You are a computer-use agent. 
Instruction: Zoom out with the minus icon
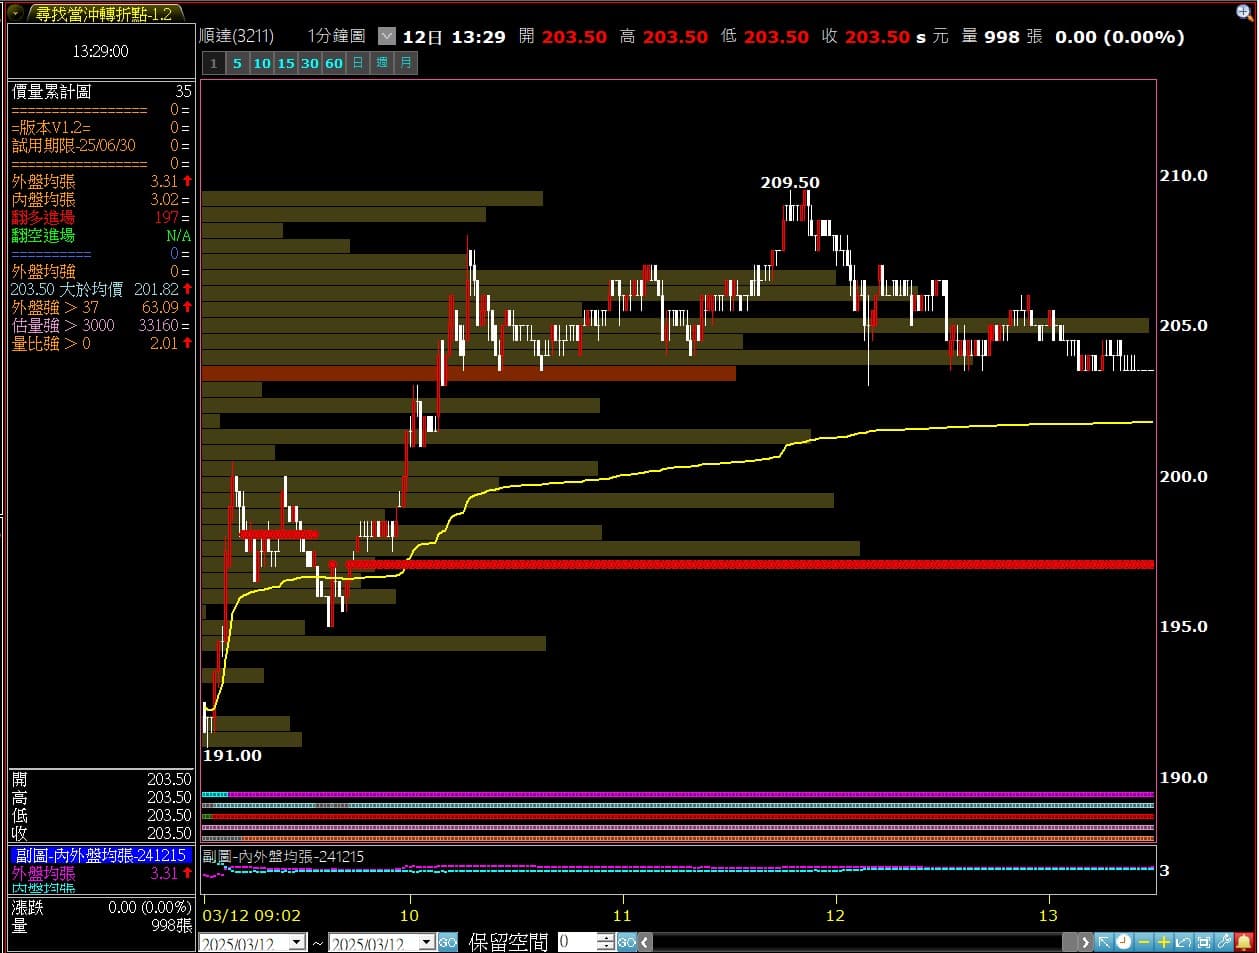(x=1144, y=942)
